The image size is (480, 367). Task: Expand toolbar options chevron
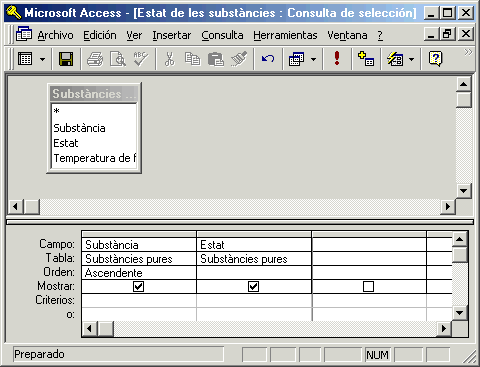468,52
